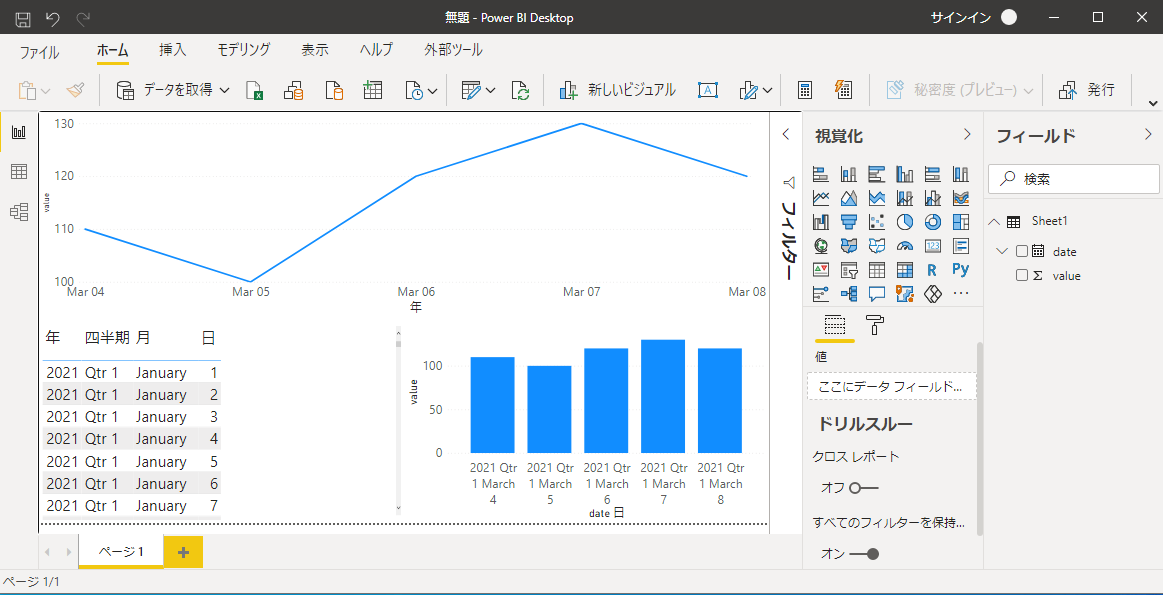Switch to data view in left sidebar
The image size is (1163, 595).
point(20,171)
